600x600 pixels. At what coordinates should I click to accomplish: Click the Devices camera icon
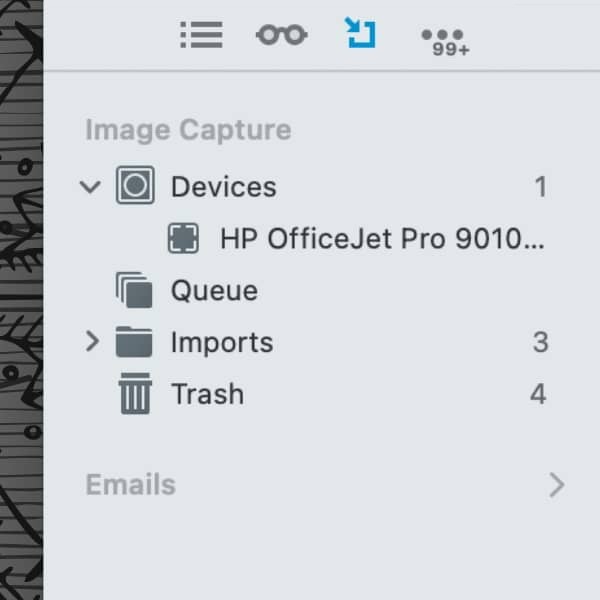tap(135, 186)
